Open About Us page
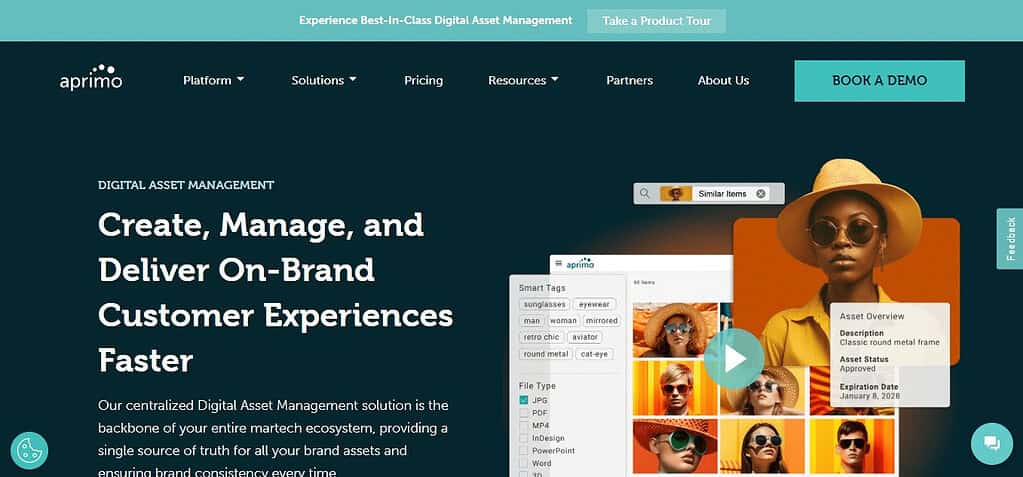The width and height of the screenshot is (1023, 477). coord(724,80)
